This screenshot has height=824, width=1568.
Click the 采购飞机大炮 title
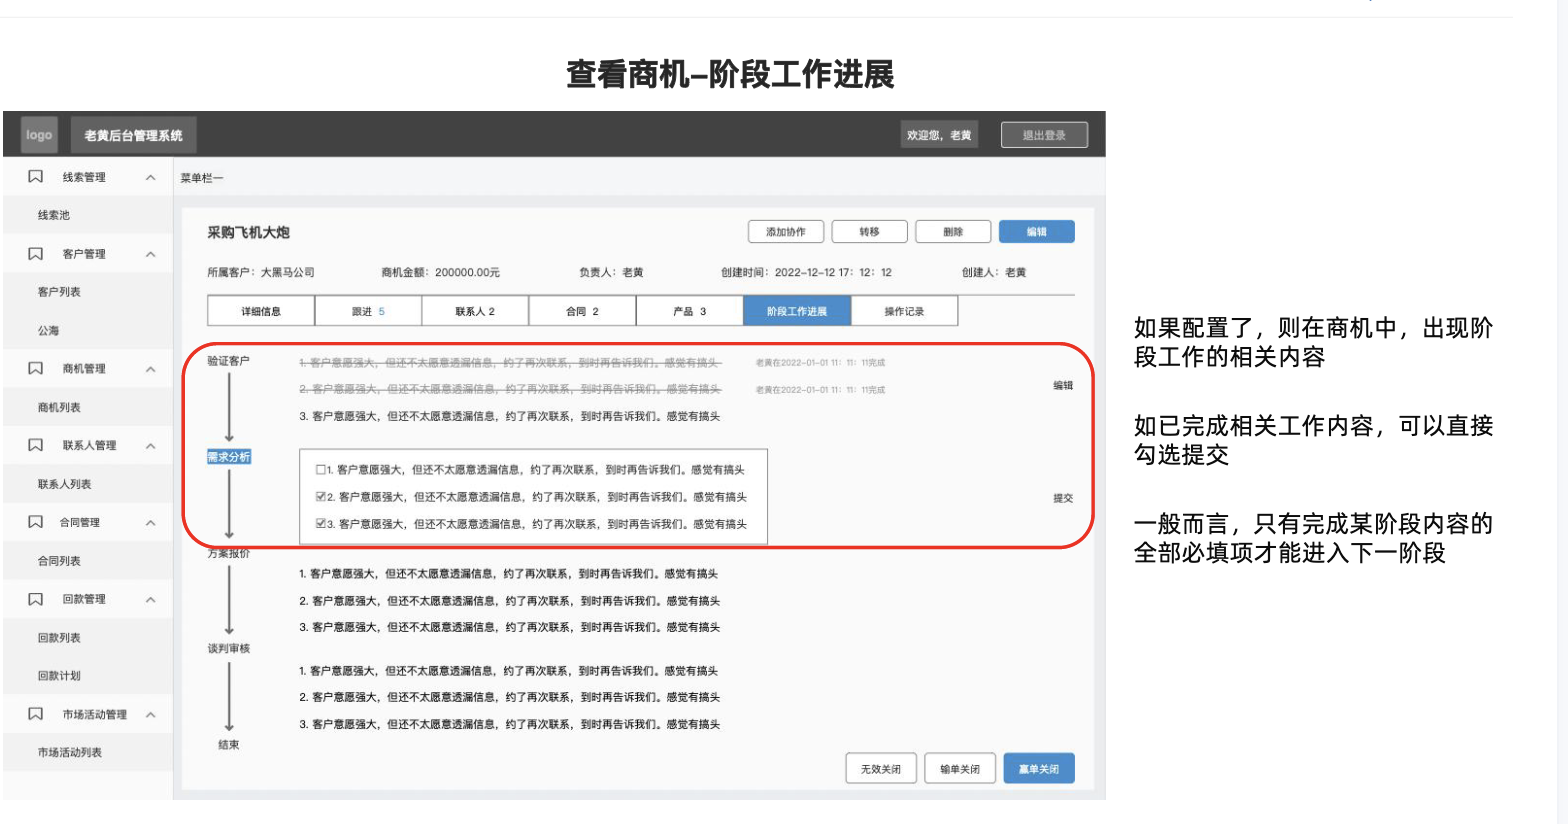coord(248,232)
